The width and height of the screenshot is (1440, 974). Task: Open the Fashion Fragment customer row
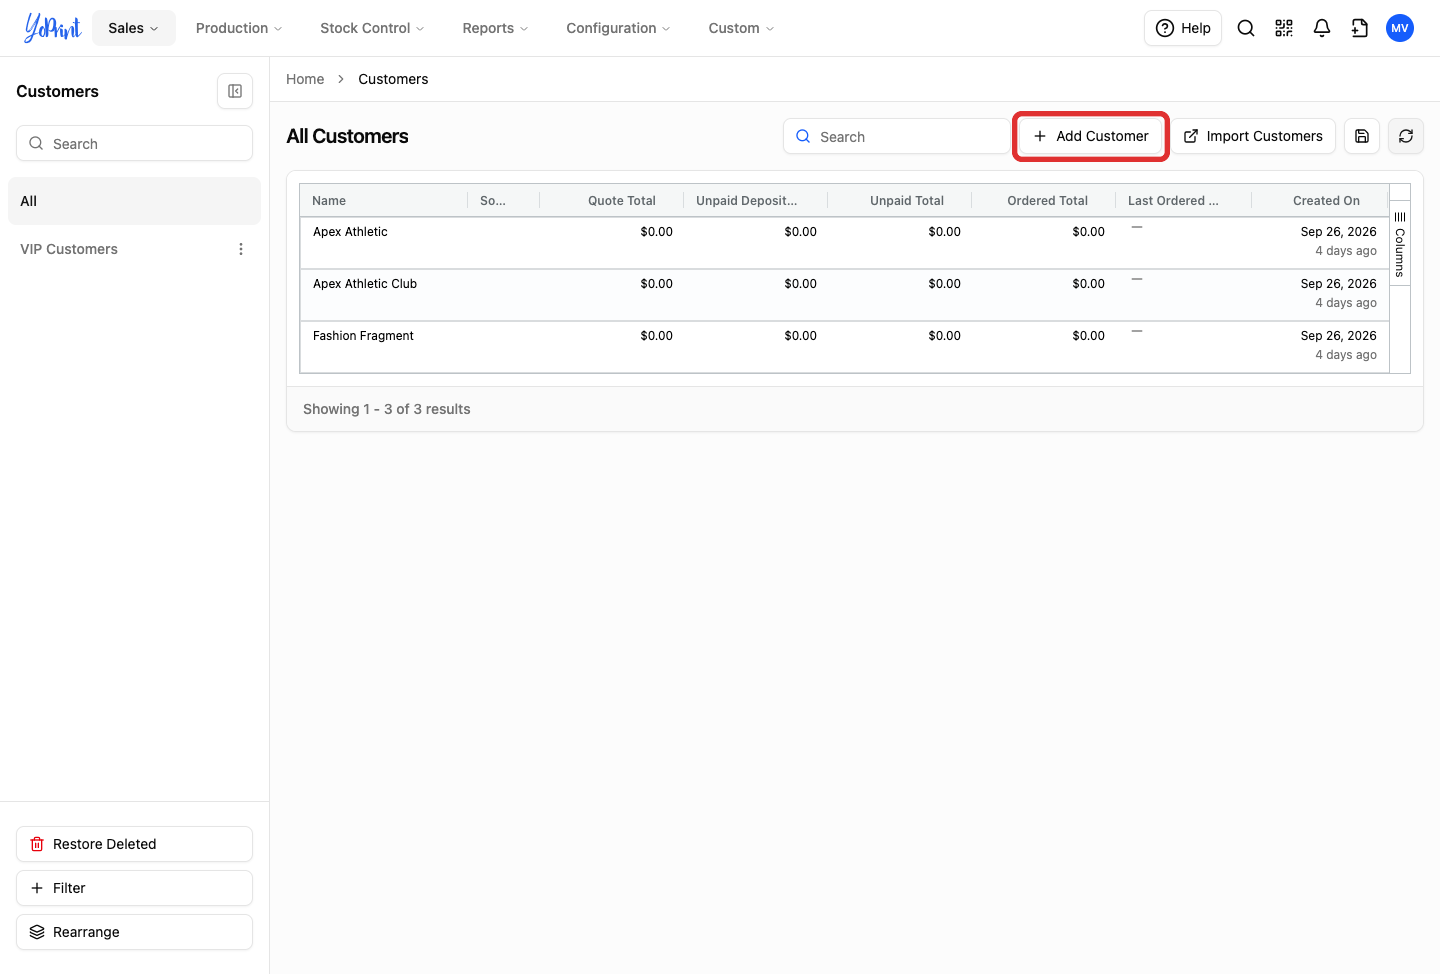pyautogui.click(x=844, y=347)
